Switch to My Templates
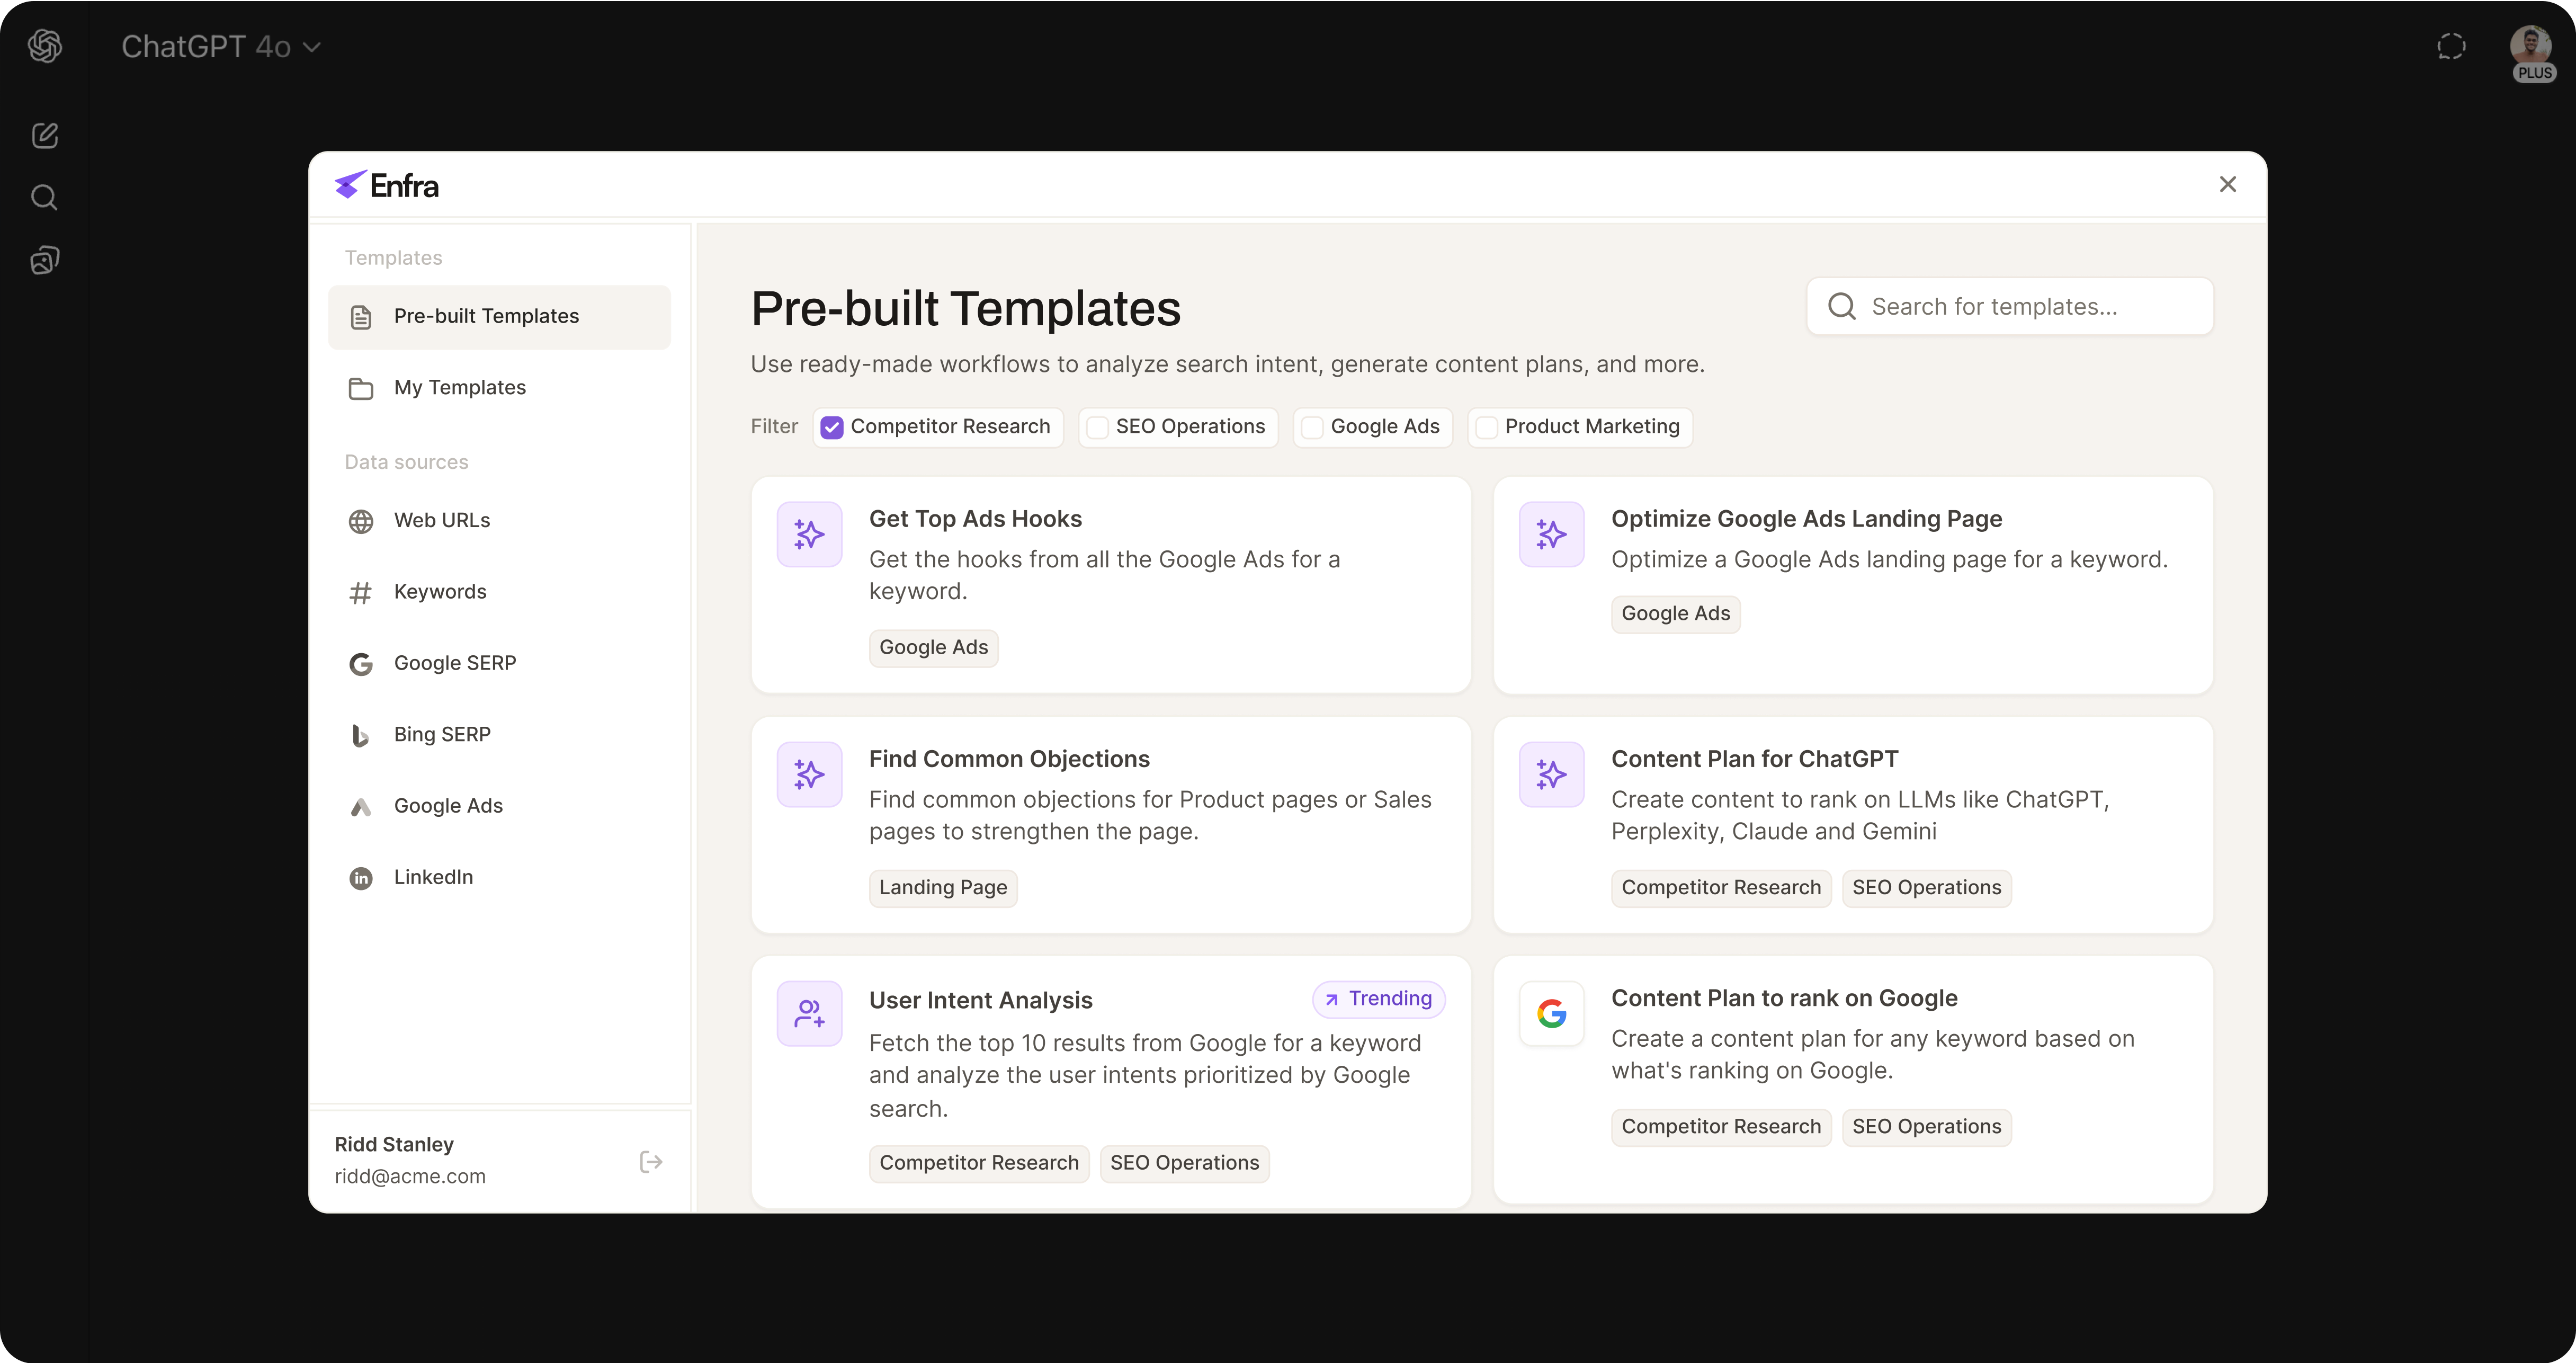The width and height of the screenshot is (2576, 1363). [x=459, y=388]
